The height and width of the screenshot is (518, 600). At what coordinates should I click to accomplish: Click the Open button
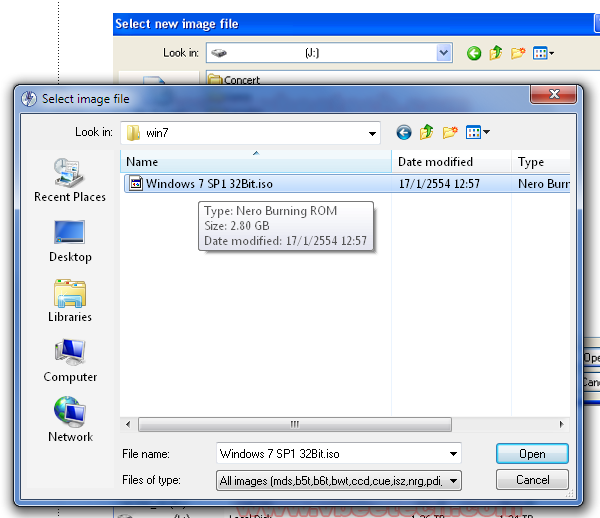tap(532, 454)
